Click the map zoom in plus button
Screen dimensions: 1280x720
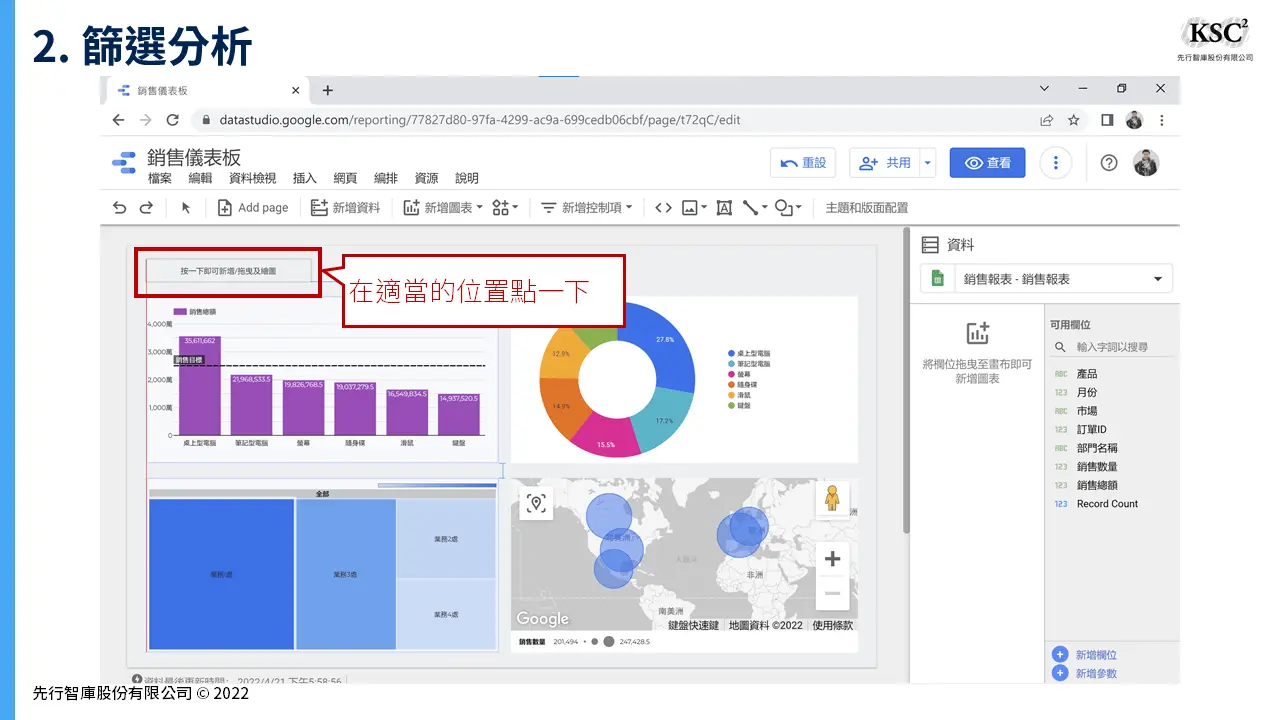pyautogui.click(x=832, y=559)
